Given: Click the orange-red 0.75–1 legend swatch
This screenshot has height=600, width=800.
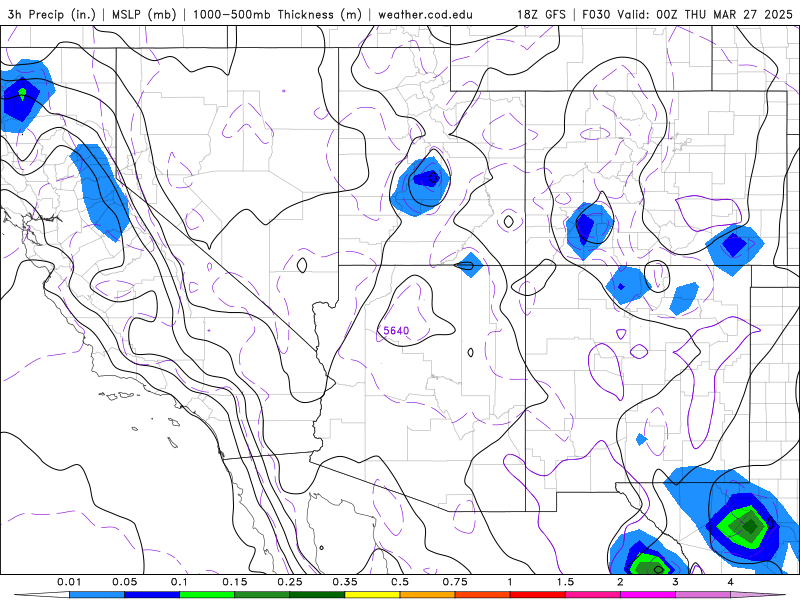Looking at the screenshot, I should tap(483, 595).
